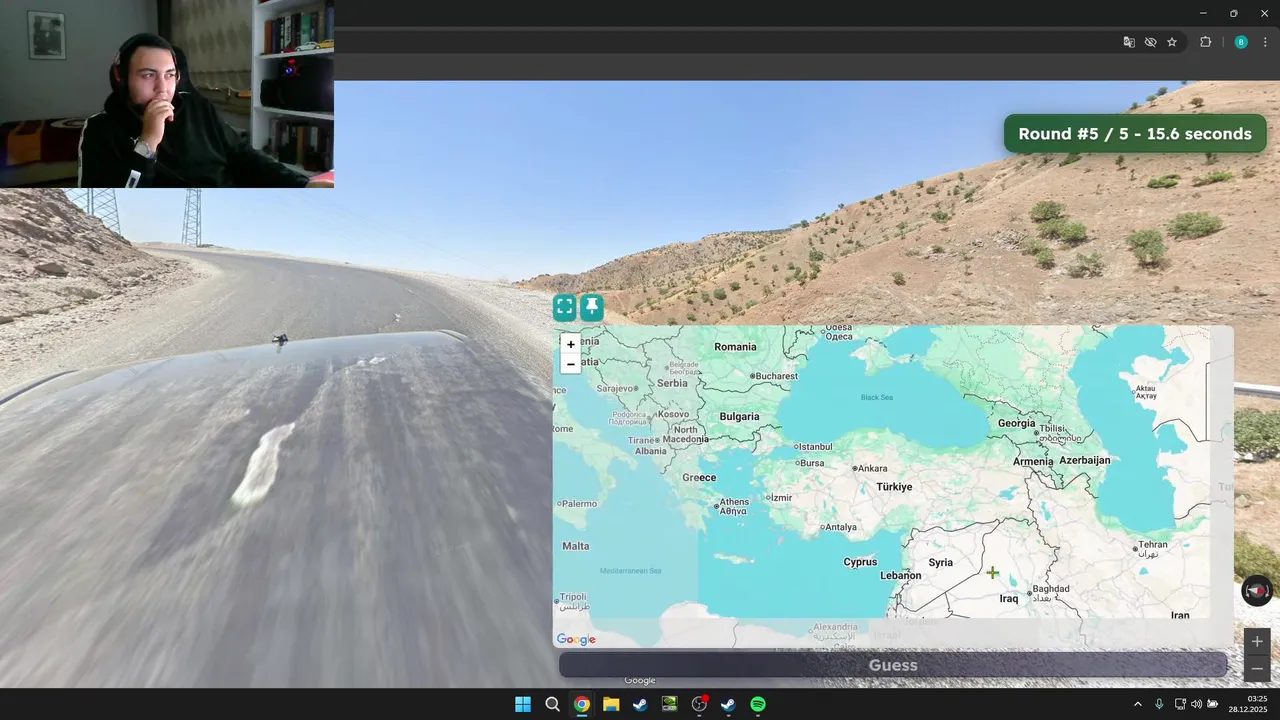Place a guess on Tehran
Image resolution: width=1280 pixels, height=720 pixels.
[1150, 547]
